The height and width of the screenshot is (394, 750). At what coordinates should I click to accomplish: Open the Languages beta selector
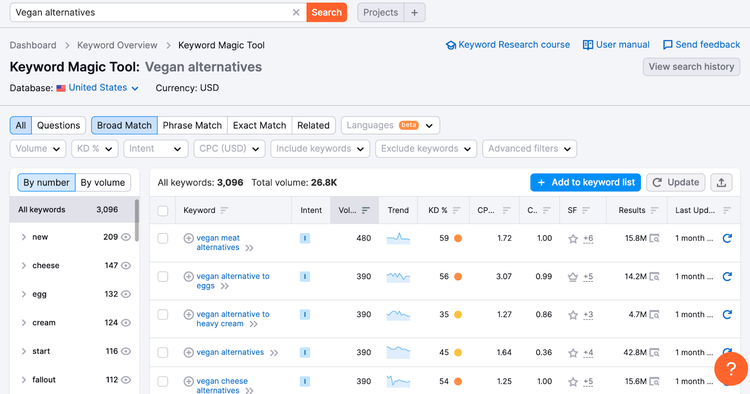tap(390, 125)
